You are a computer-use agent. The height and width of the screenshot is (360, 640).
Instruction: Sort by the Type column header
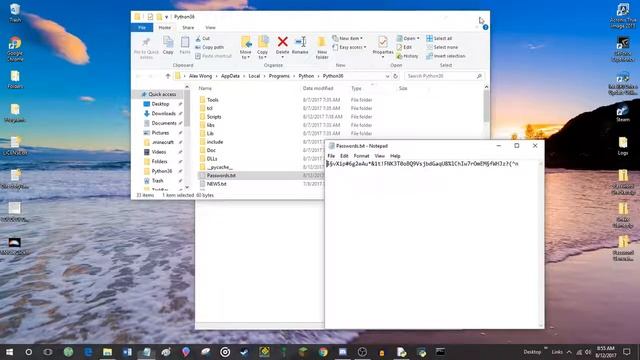click(356, 88)
